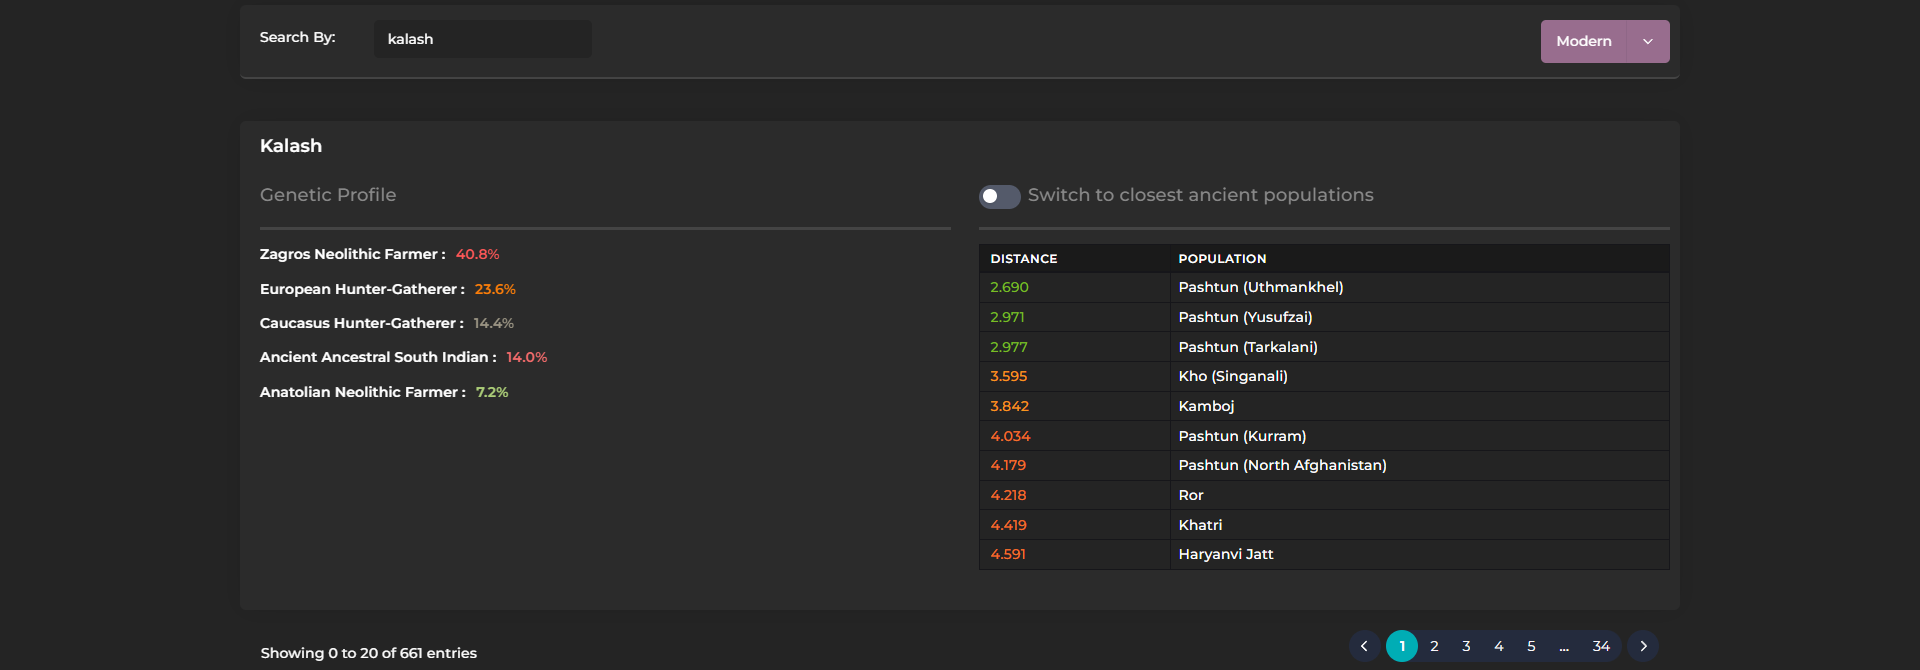Click the 14.0% value
This screenshot has height=670, width=1920.
pyautogui.click(x=527, y=357)
